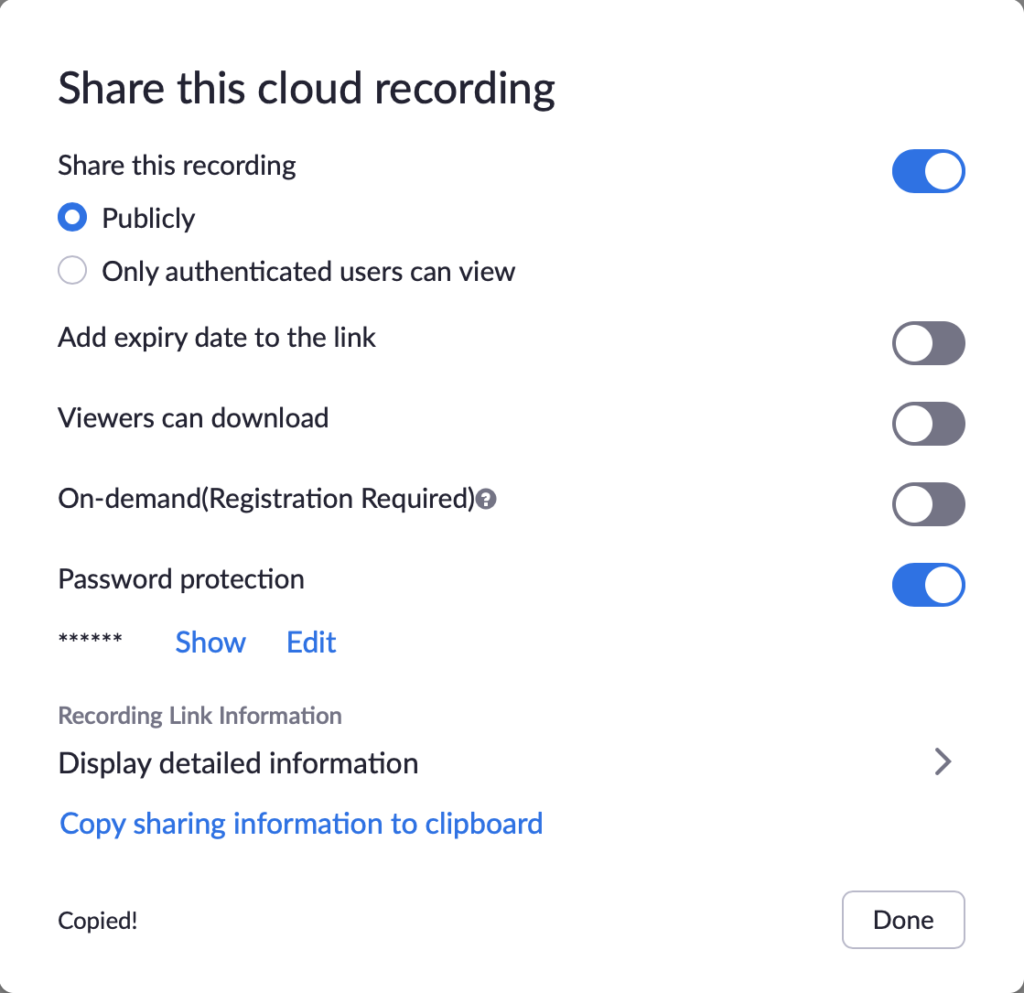Click the Done button
This screenshot has height=993, width=1024.
903,920
